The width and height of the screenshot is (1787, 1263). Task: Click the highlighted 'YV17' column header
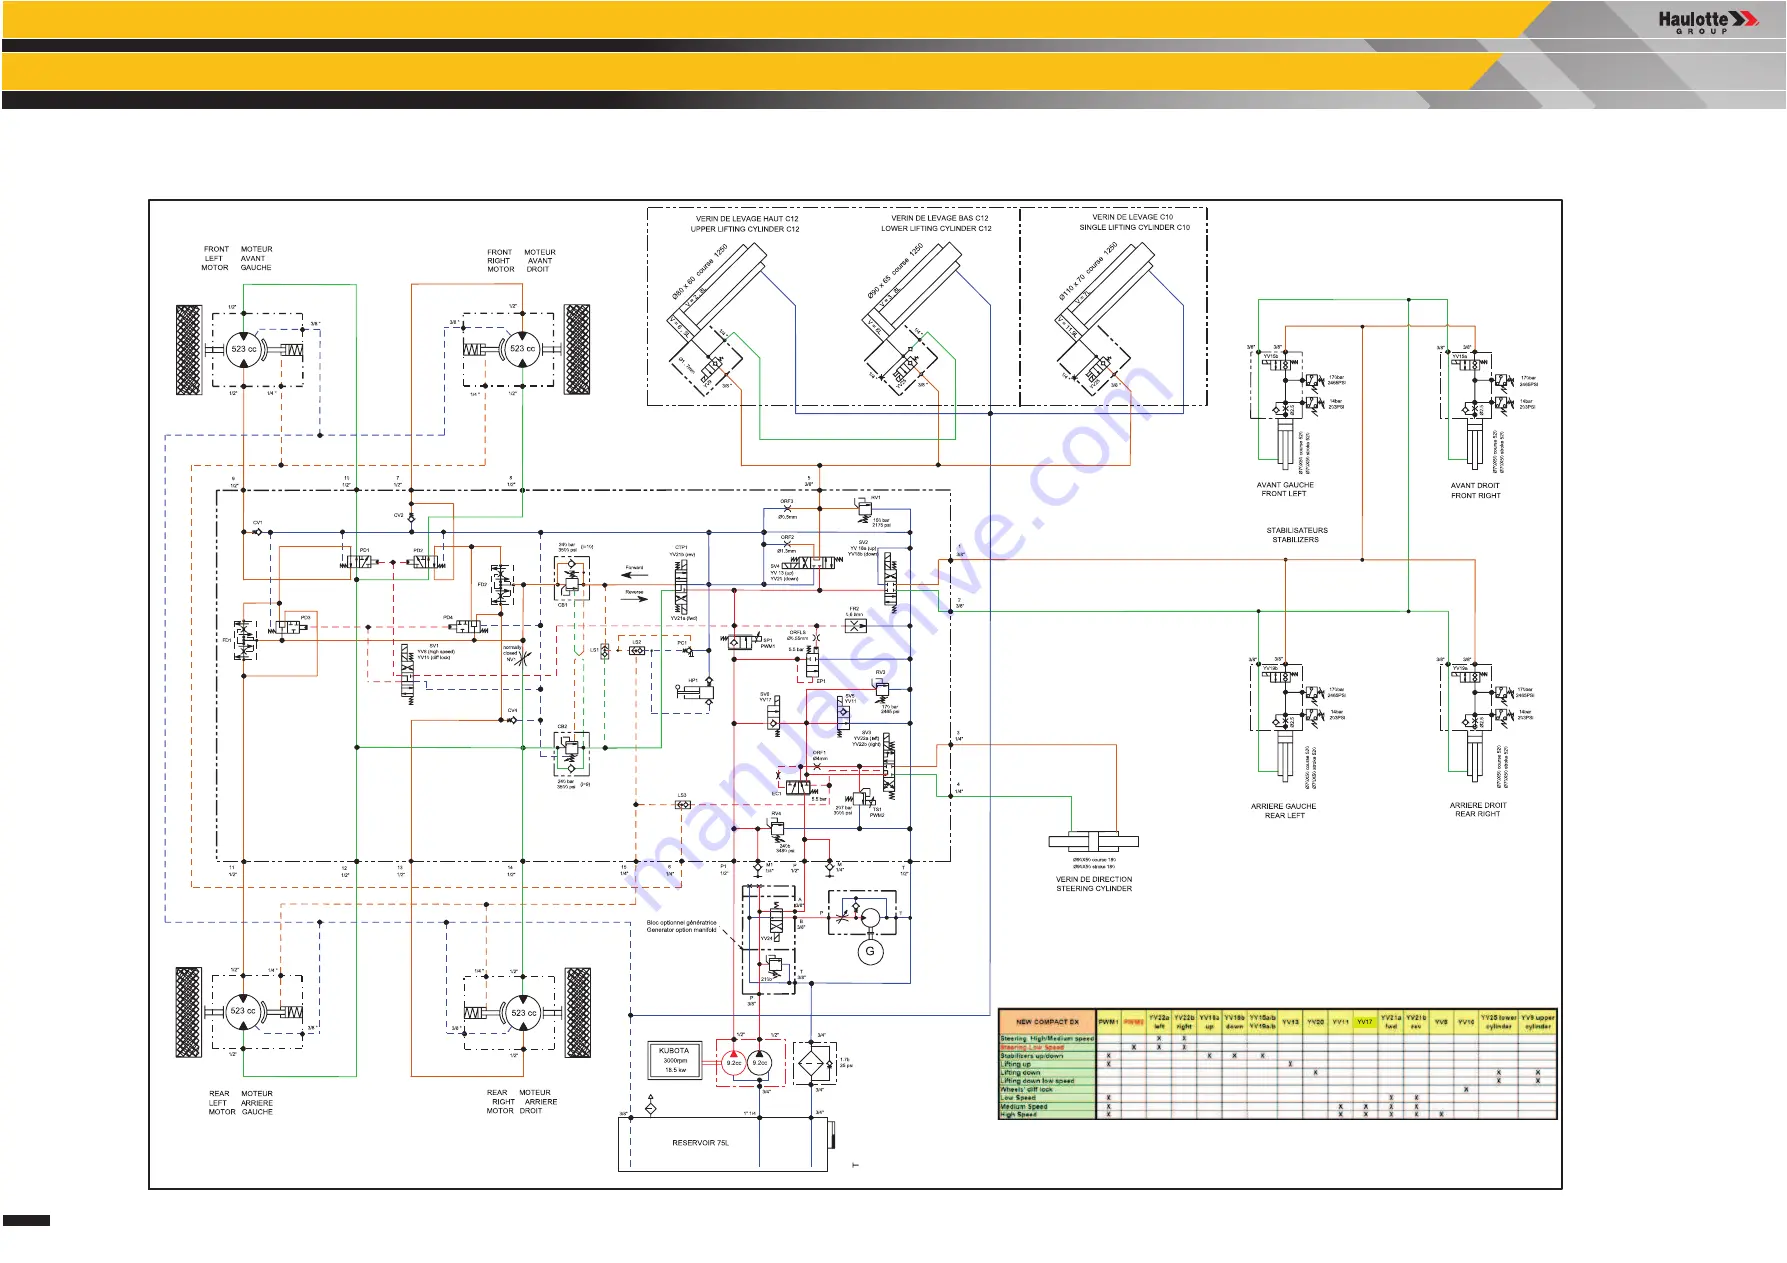tap(1365, 1022)
